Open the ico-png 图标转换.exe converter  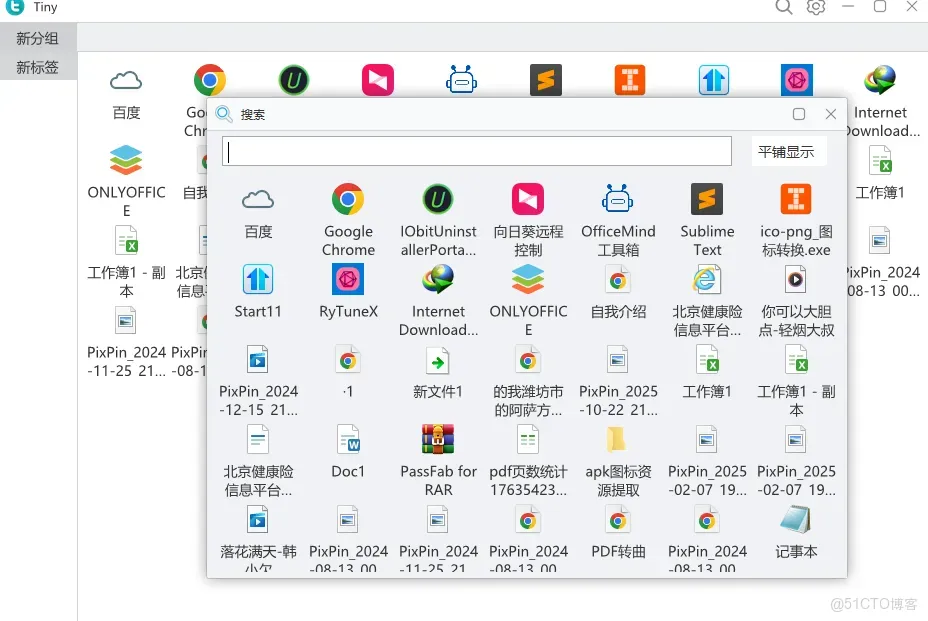pyautogui.click(x=797, y=199)
